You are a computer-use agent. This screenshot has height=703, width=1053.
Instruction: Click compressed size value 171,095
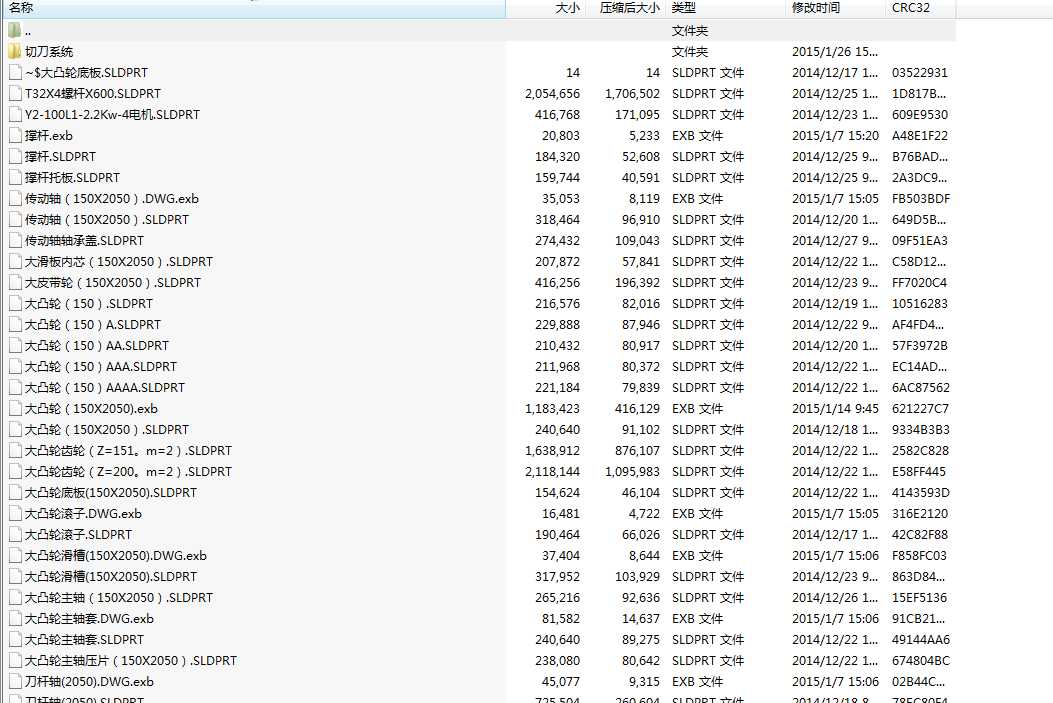(637, 115)
